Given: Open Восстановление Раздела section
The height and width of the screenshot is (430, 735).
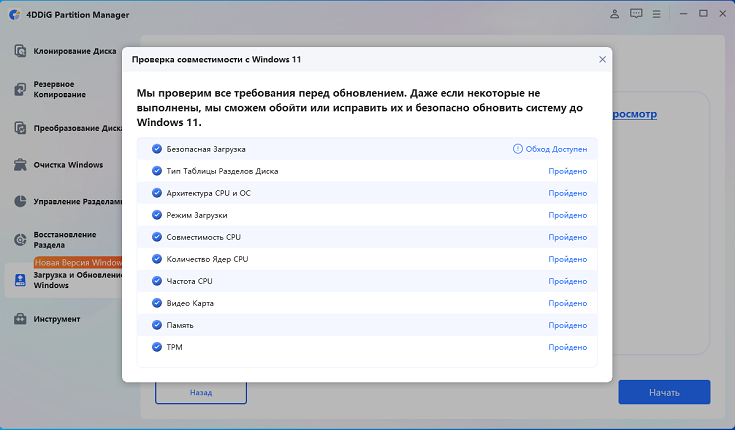Looking at the screenshot, I should 65,240.
